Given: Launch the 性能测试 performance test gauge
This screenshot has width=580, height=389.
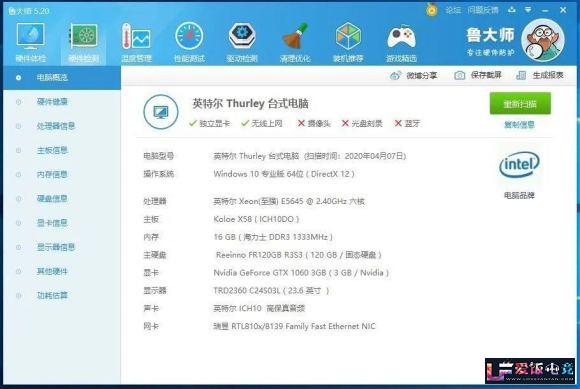Looking at the screenshot, I should click(x=189, y=36).
